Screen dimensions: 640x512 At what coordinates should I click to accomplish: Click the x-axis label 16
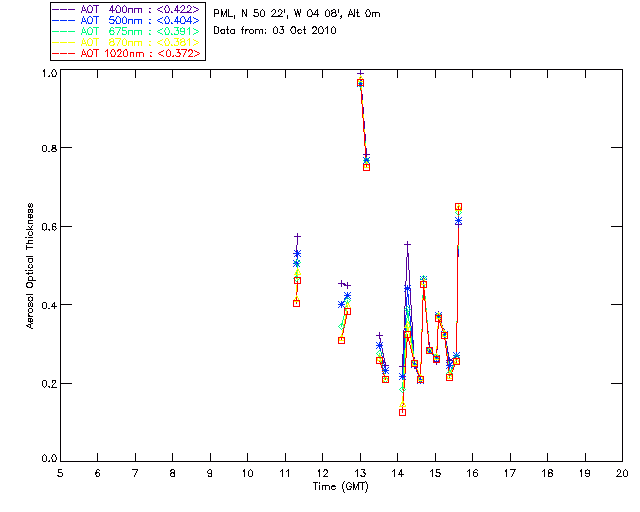[473, 473]
